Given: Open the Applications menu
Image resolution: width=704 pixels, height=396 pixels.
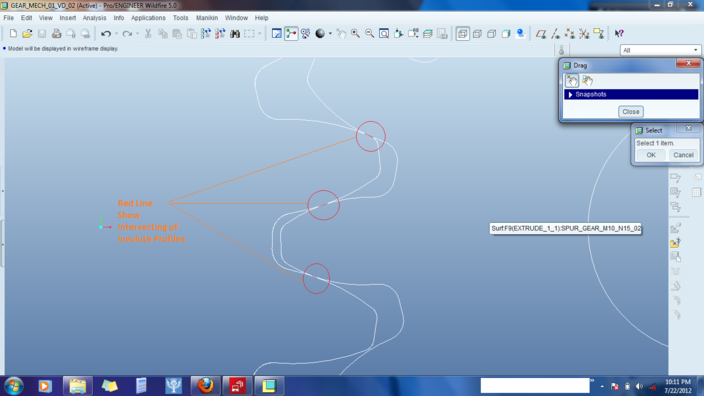Looking at the screenshot, I should coord(148,18).
